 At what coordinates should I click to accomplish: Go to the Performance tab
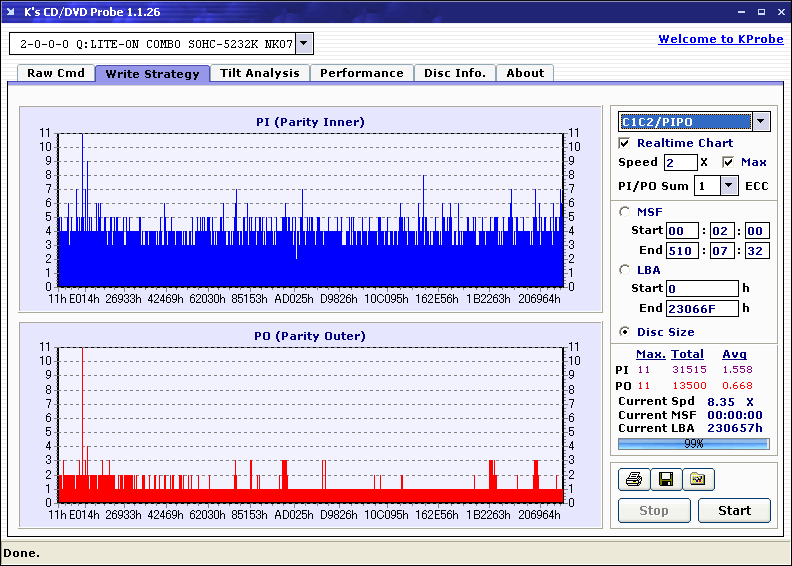(x=362, y=73)
